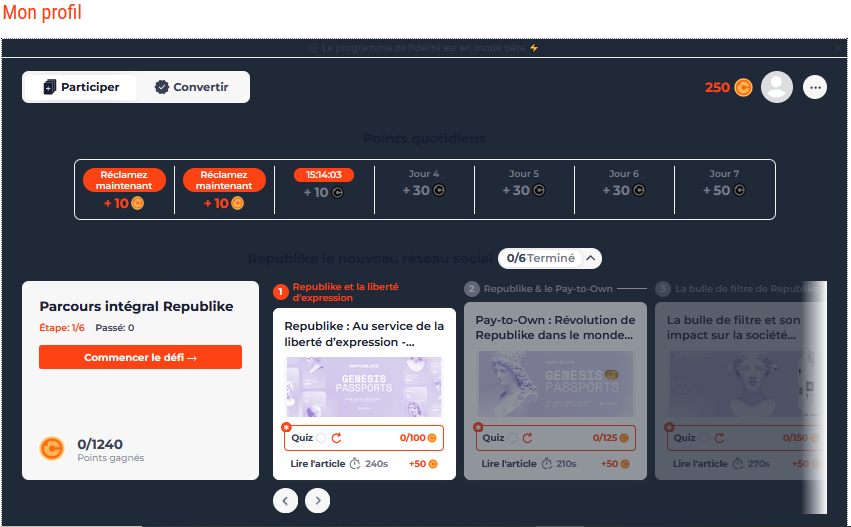
Task: Close the beta mode notice banner
Action: 839,48
